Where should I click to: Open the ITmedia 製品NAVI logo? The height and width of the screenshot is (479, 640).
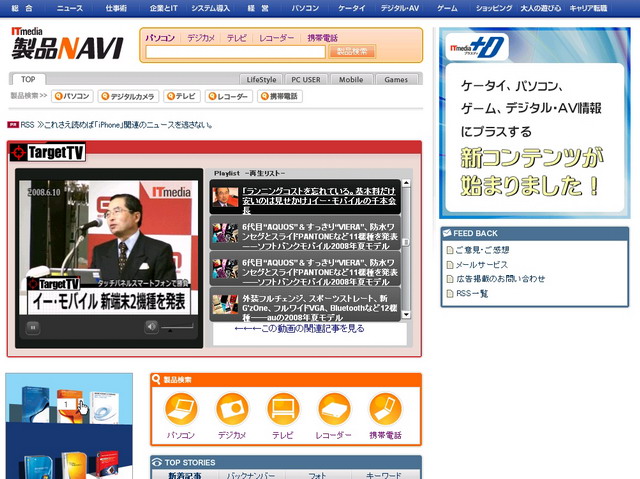pos(66,43)
